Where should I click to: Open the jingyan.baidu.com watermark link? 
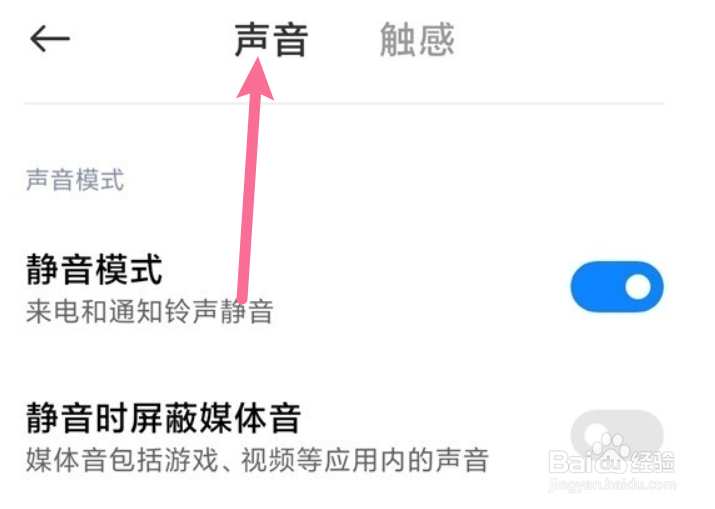(x=612, y=484)
